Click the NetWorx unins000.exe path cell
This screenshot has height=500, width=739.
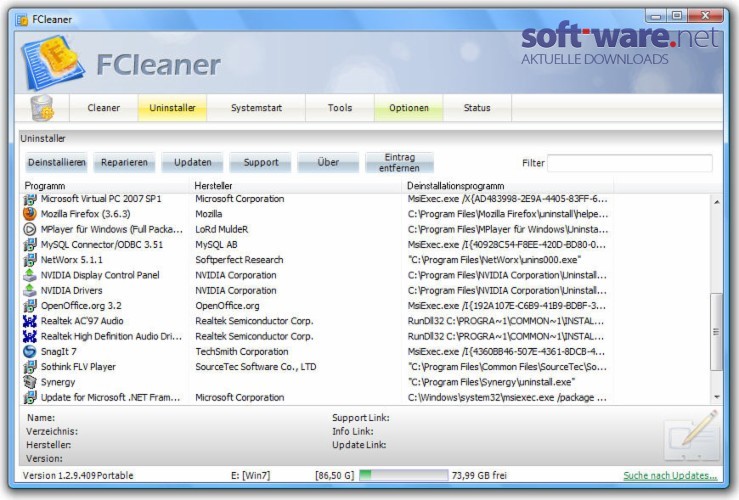click(494, 260)
